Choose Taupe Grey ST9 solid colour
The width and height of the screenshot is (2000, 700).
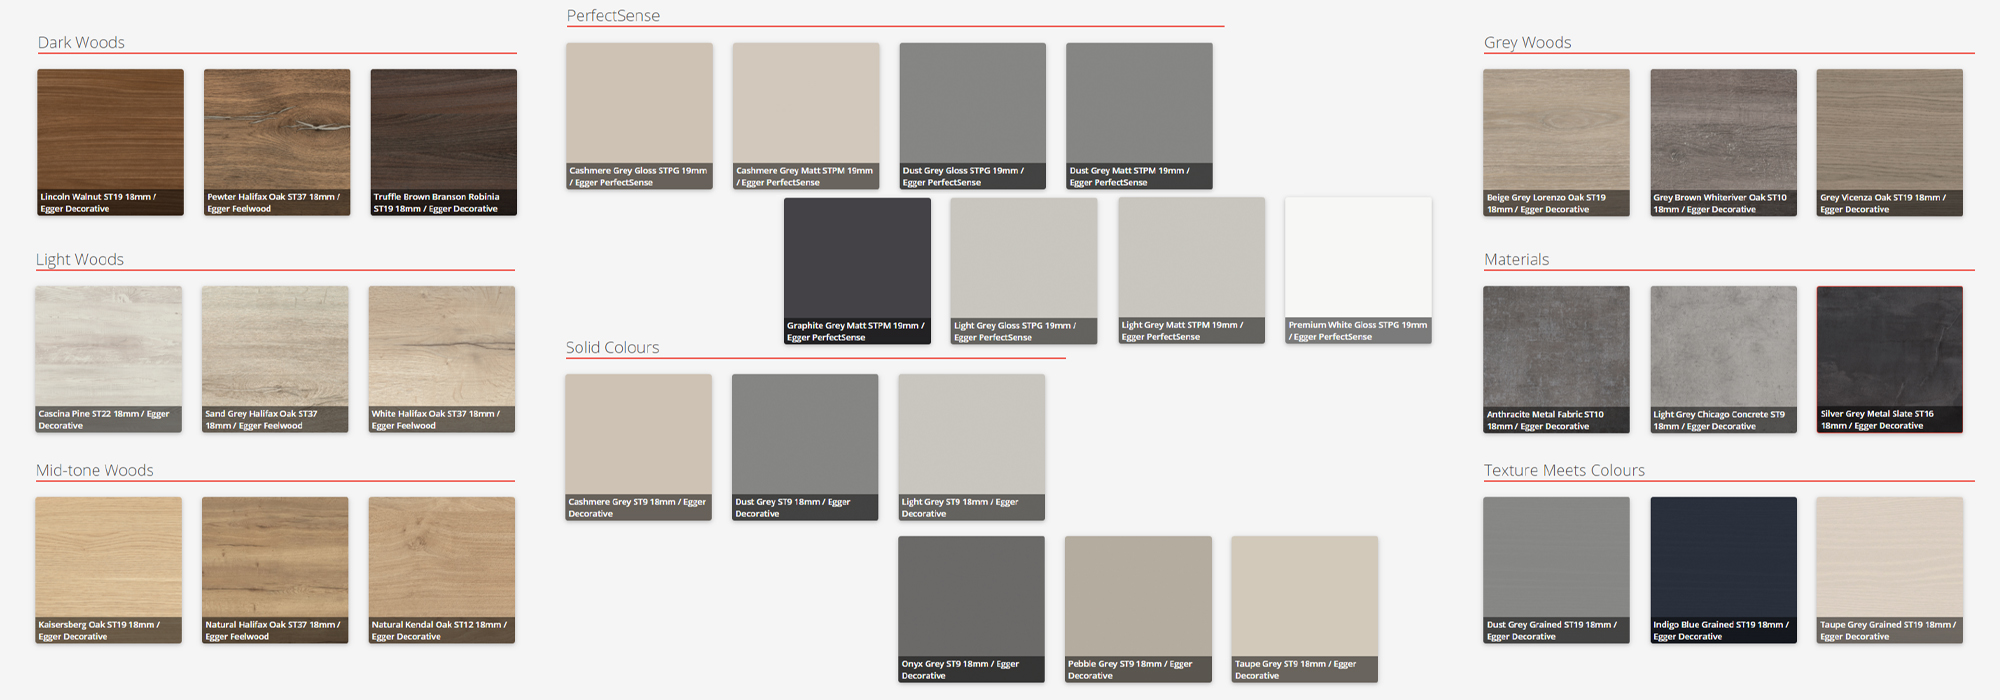click(1305, 609)
